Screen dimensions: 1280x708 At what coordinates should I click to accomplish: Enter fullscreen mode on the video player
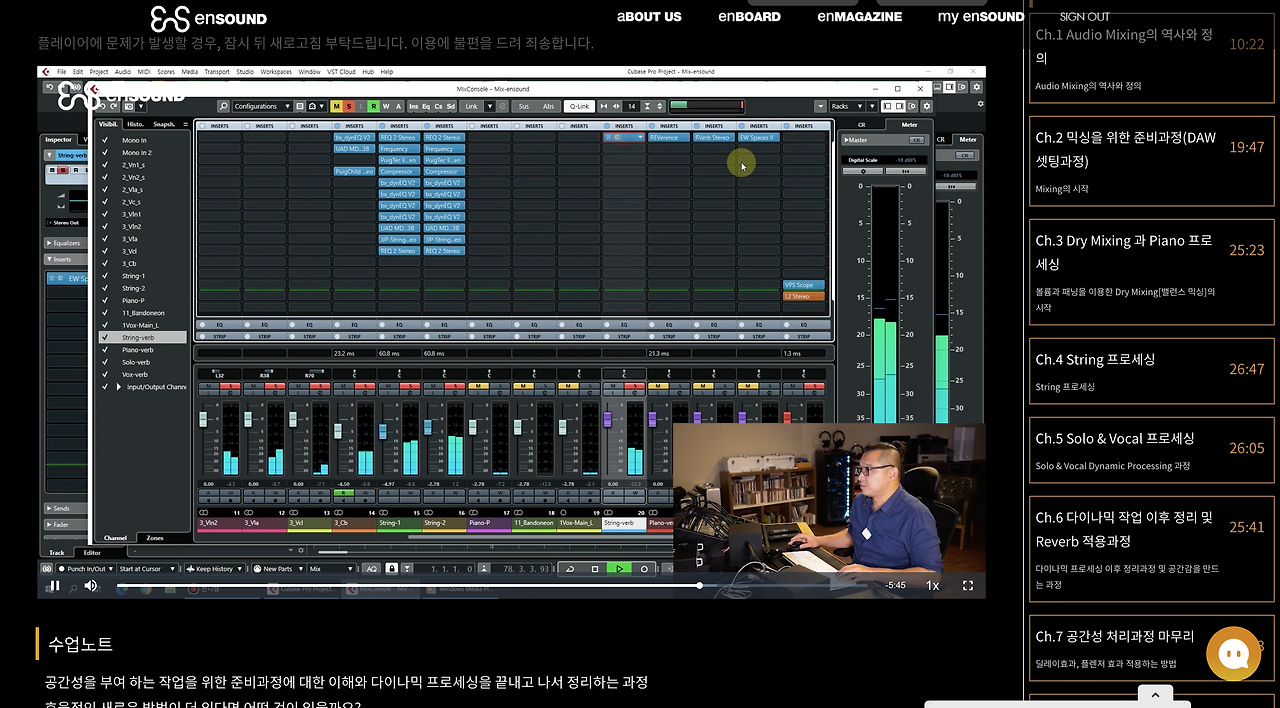(x=967, y=585)
